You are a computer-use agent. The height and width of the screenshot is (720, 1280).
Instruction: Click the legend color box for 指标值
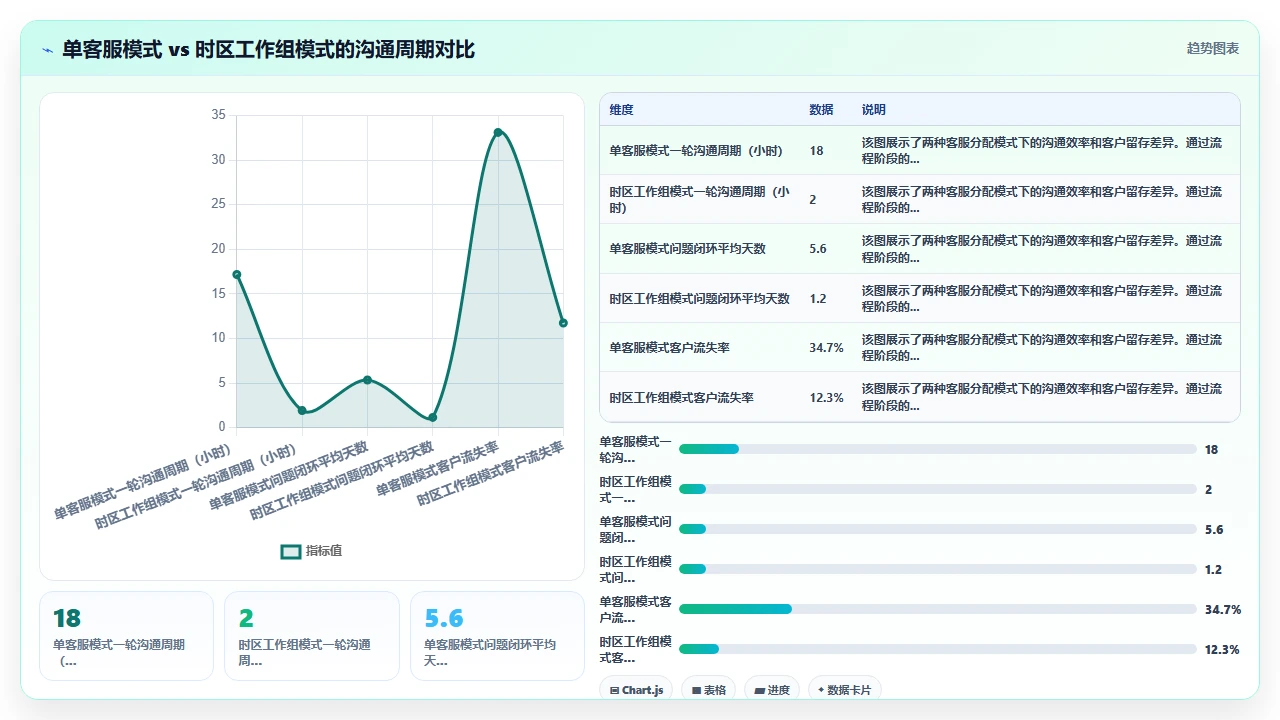point(291,551)
